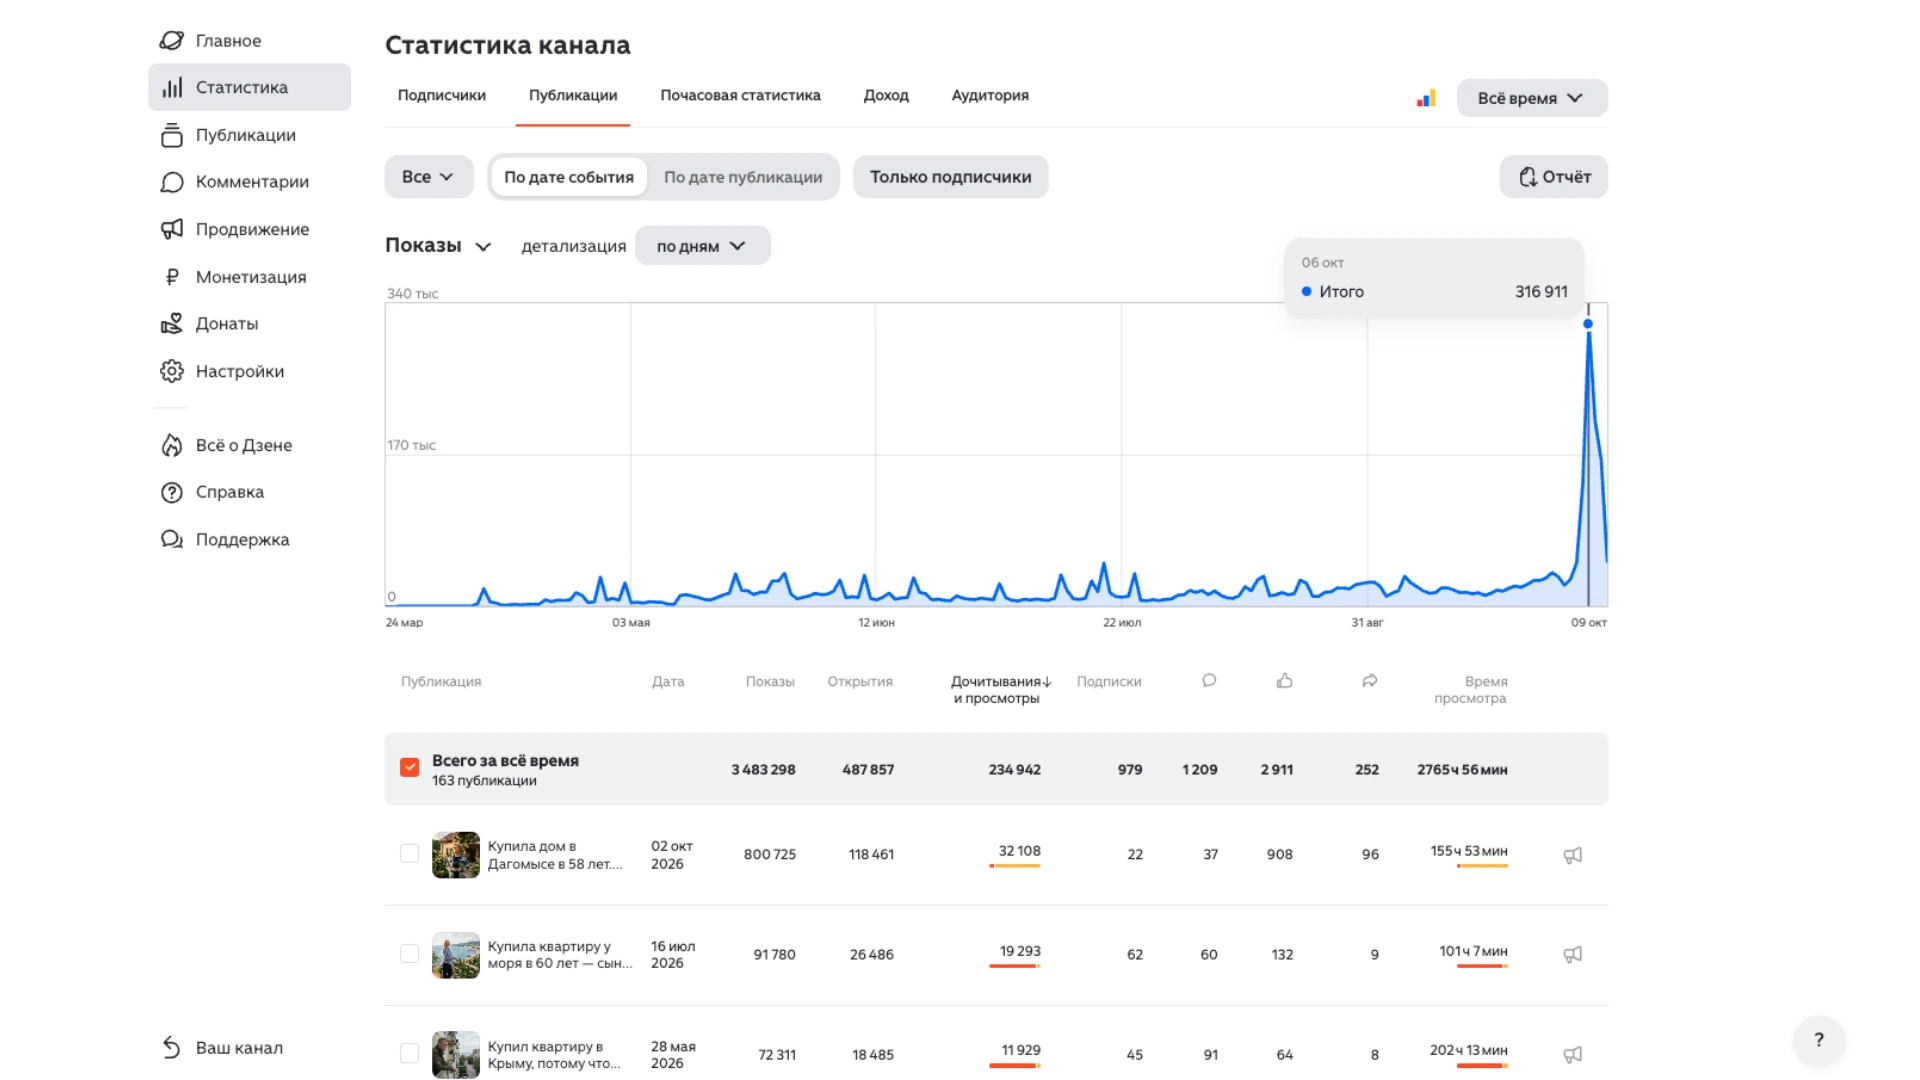Expand the Всё время period dropdown
The height and width of the screenshot is (1080, 1920).
[x=1532, y=98]
